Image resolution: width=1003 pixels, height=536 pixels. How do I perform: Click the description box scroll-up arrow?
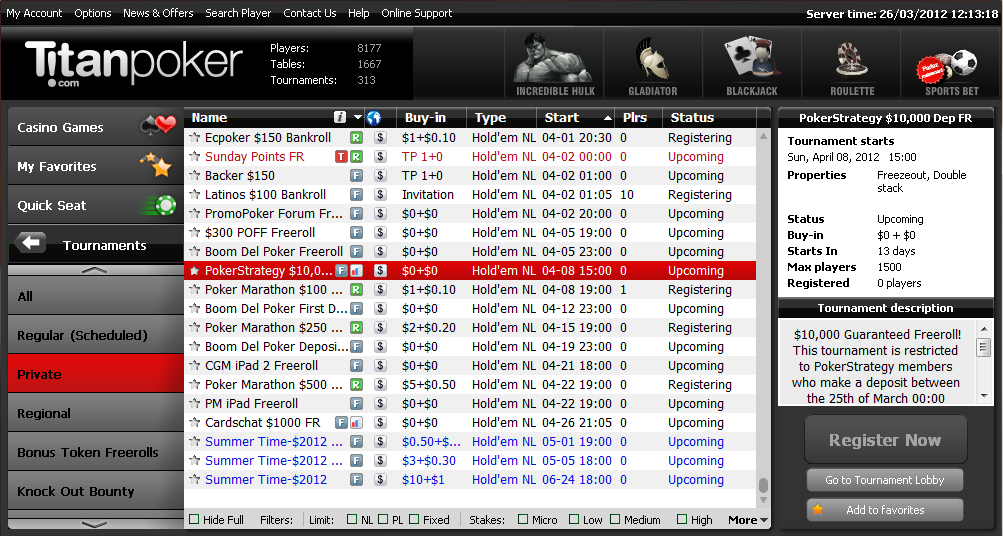984,328
